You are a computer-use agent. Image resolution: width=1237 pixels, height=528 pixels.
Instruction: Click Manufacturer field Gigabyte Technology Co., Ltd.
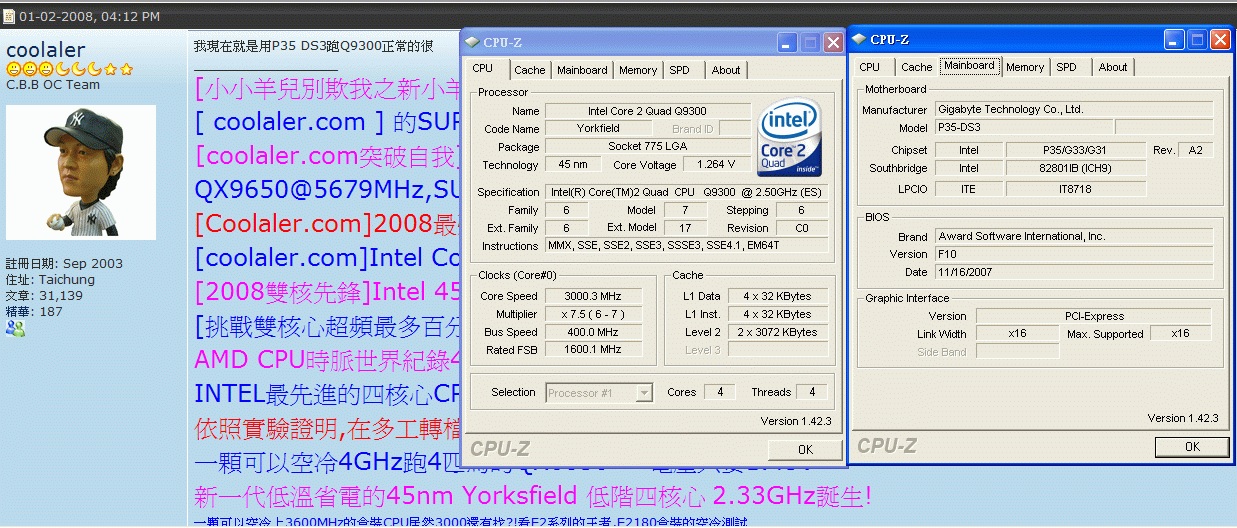pyautogui.click(x=1074, y=109)
